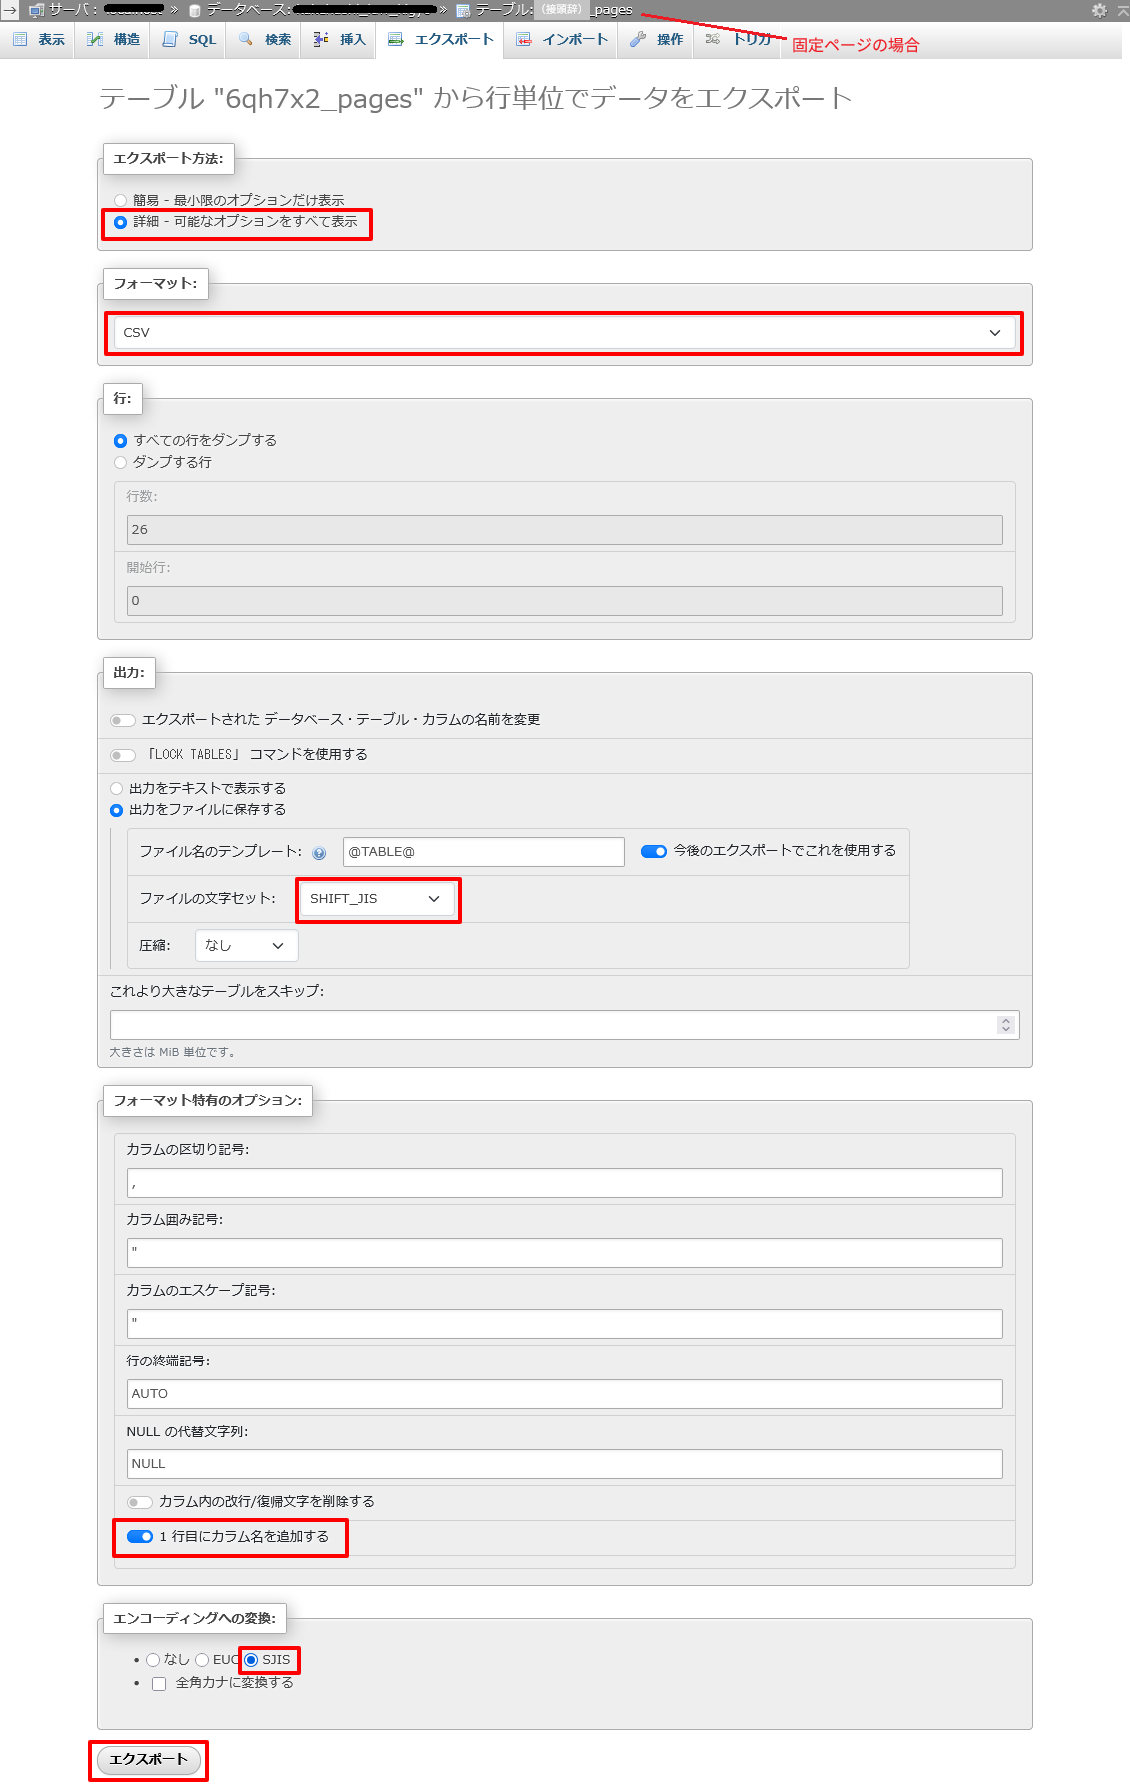Click the カラム囲み記号 input field

click(x=565, y=1253)
